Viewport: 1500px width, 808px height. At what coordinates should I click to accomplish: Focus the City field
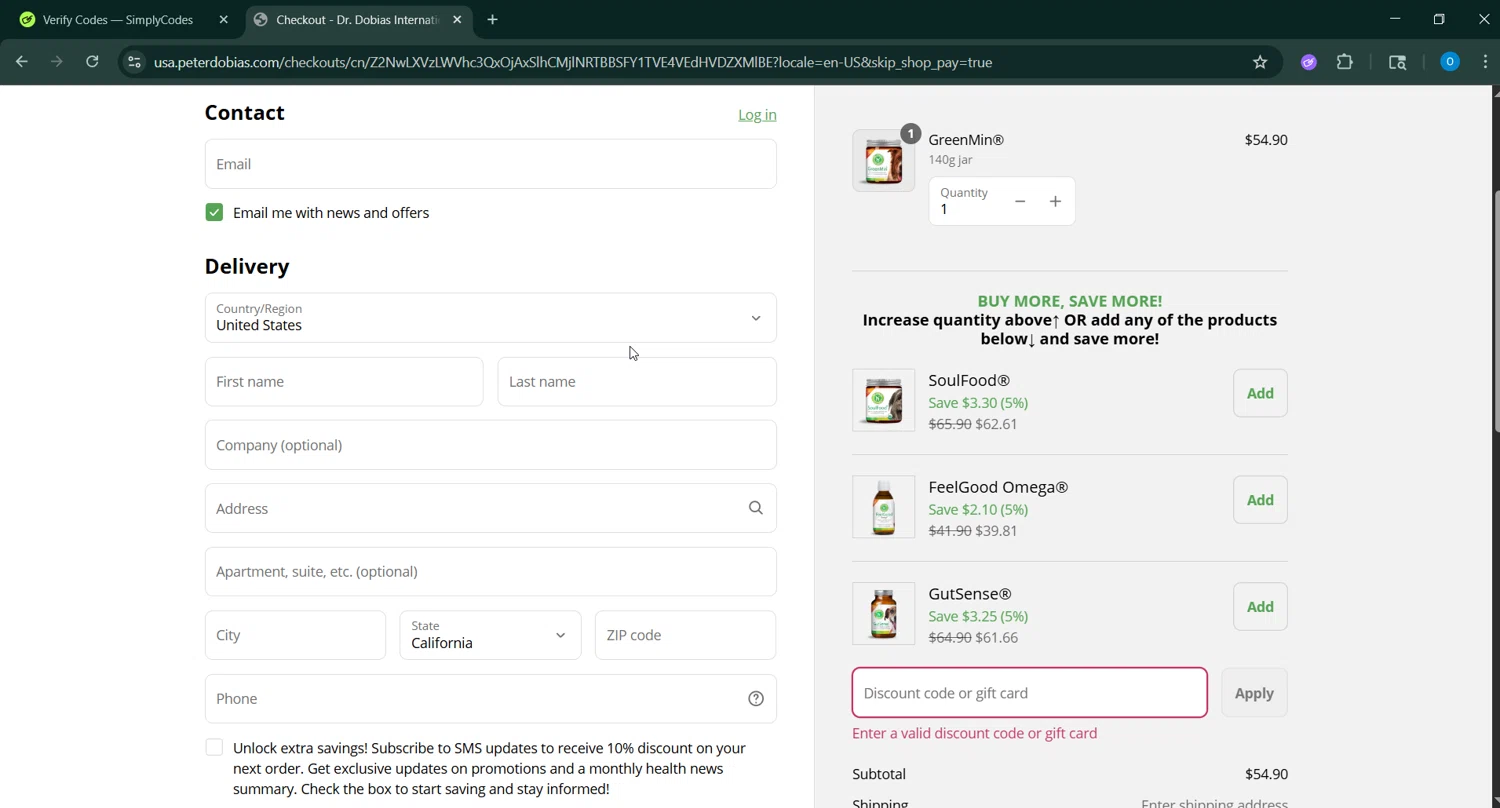click(x=295, y=635)
